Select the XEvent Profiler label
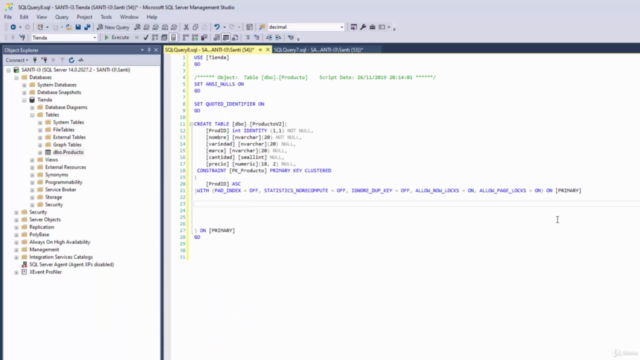Screen dimensions: 640x360 (45, 272)
